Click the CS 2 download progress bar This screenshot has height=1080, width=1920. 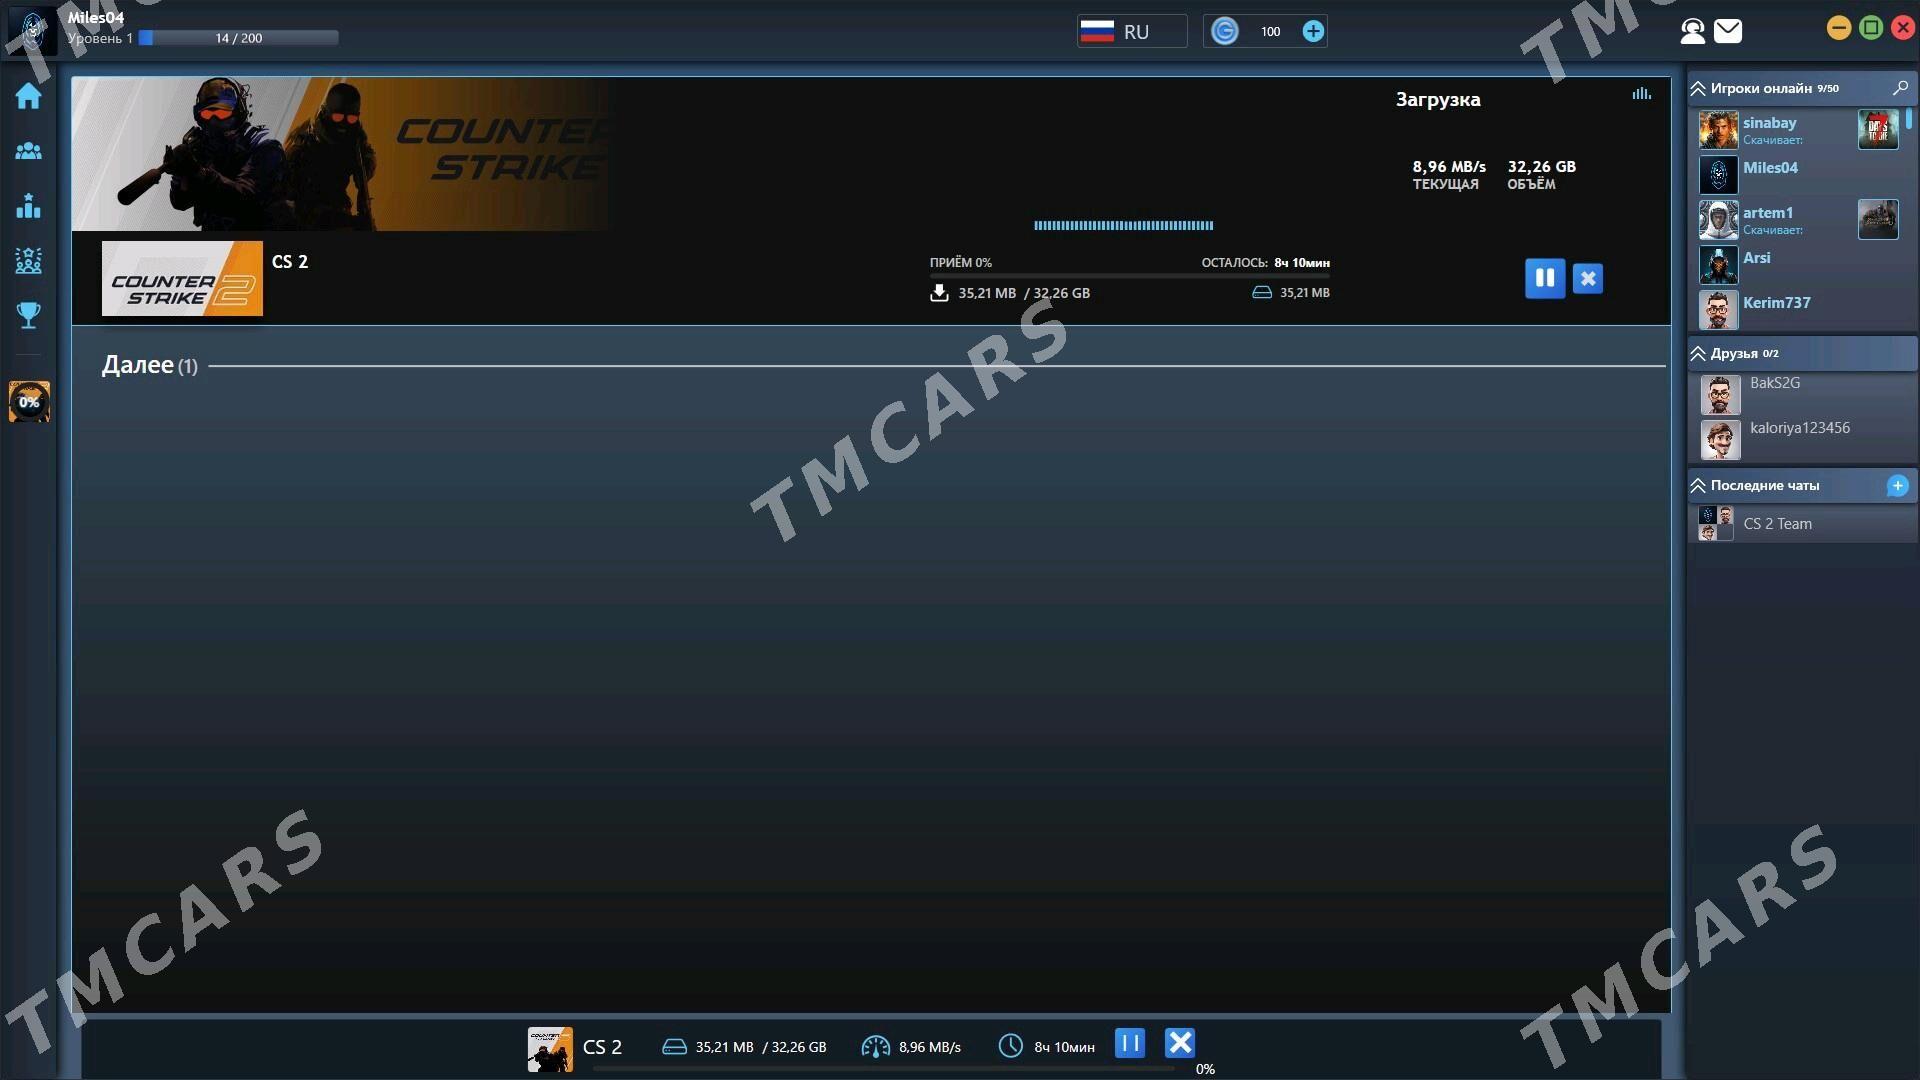tap(1129, 275)
